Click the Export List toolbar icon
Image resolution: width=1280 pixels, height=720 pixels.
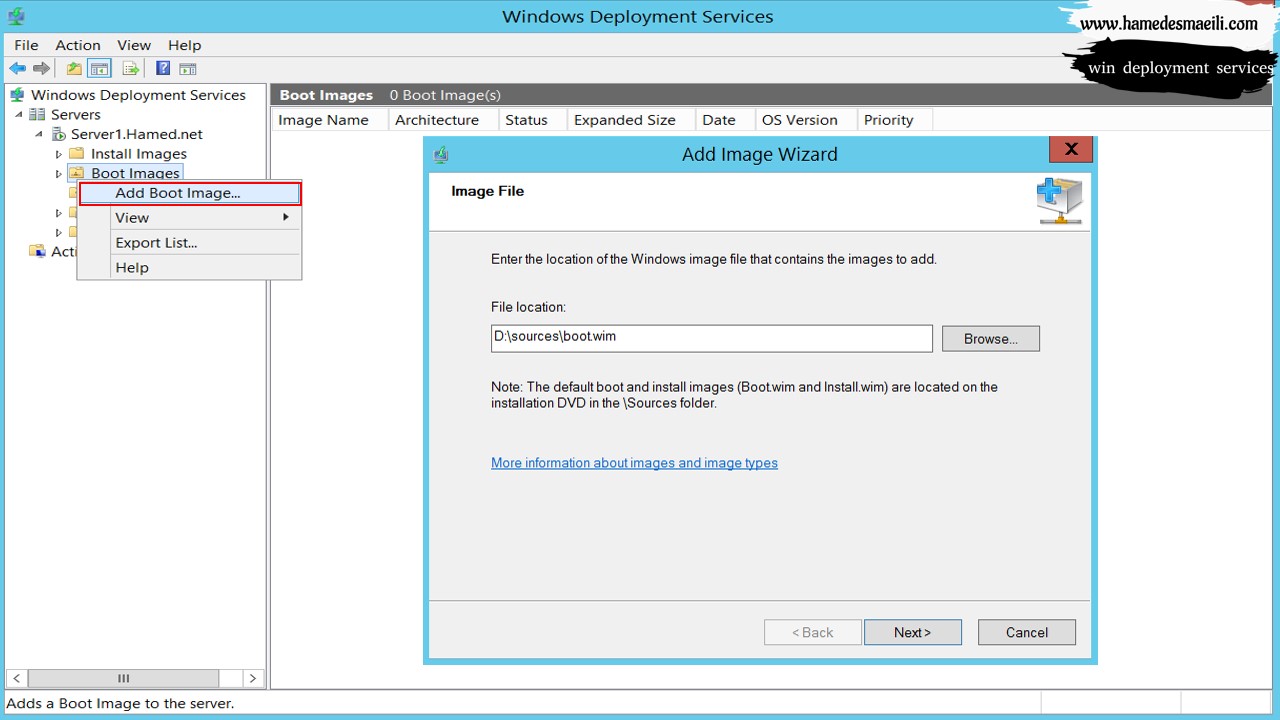coord(130,69)
